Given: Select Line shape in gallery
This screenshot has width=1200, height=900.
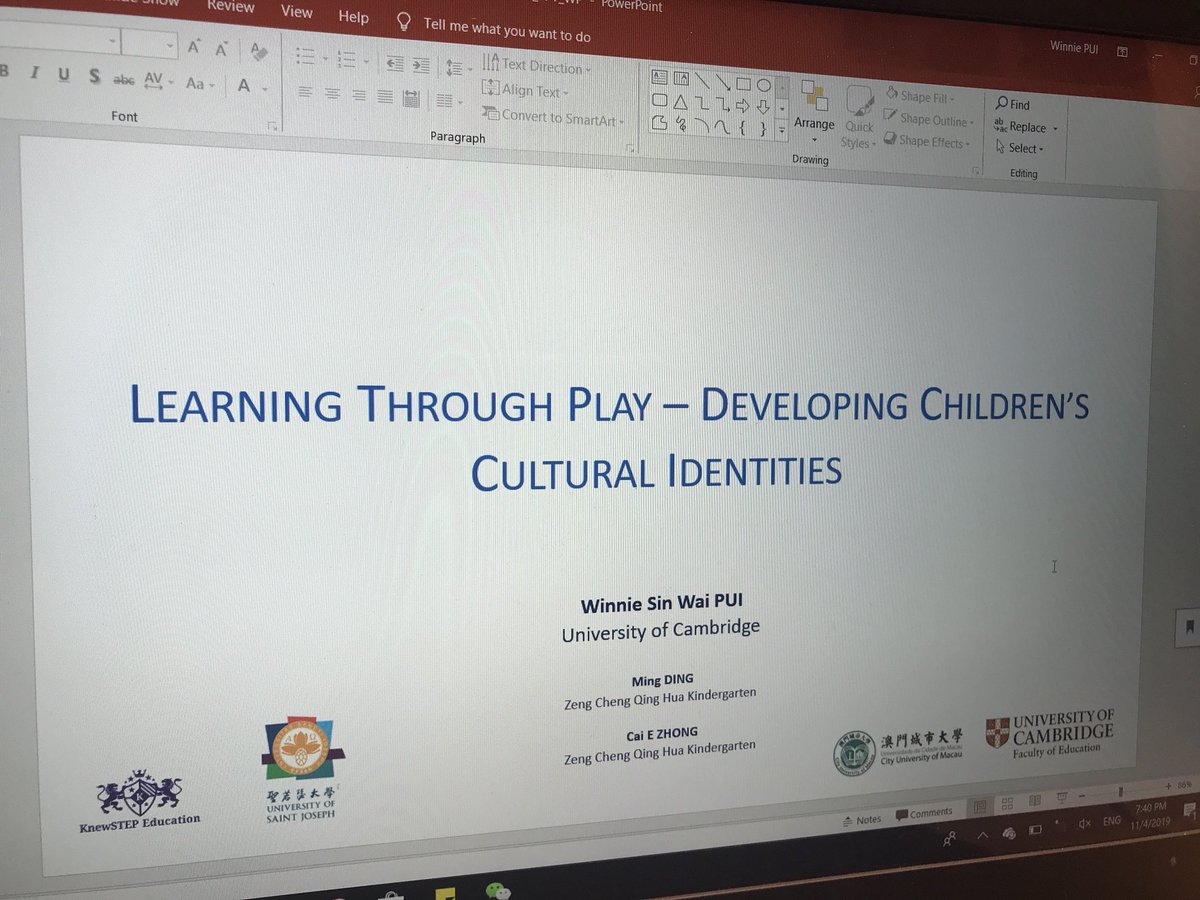Looking at the screenshot, I should tap(703, 80).
